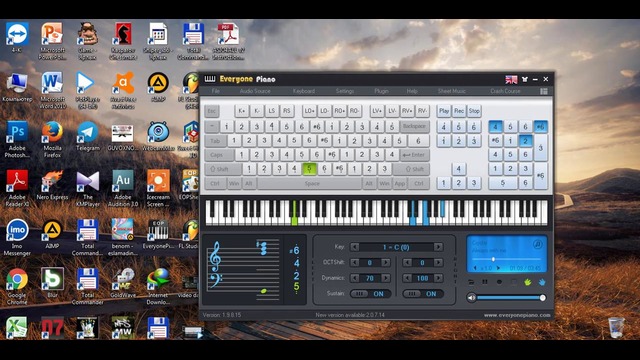Click New version available 2.0.7.14 notice
This screenshot has height=360, width=640.
point(350,315)
